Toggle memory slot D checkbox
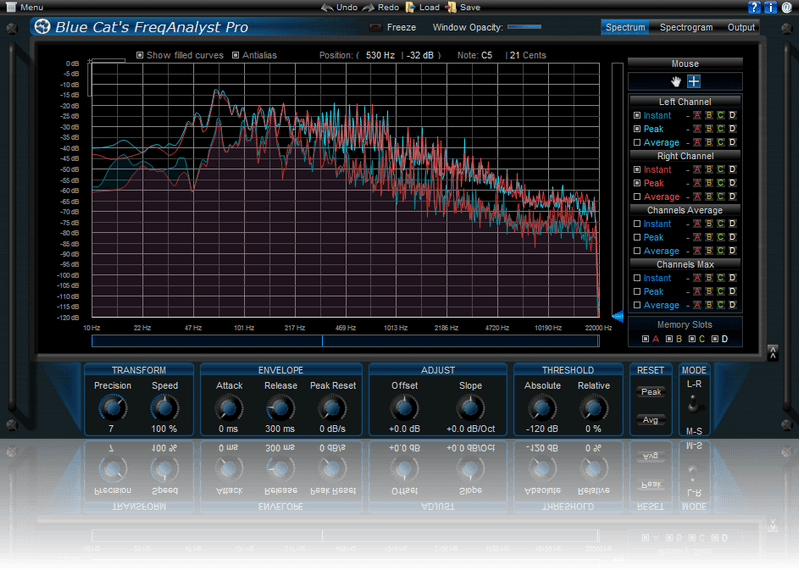This screenshot has height=570, width=800. pyautogui.click(x=715, y=339)
